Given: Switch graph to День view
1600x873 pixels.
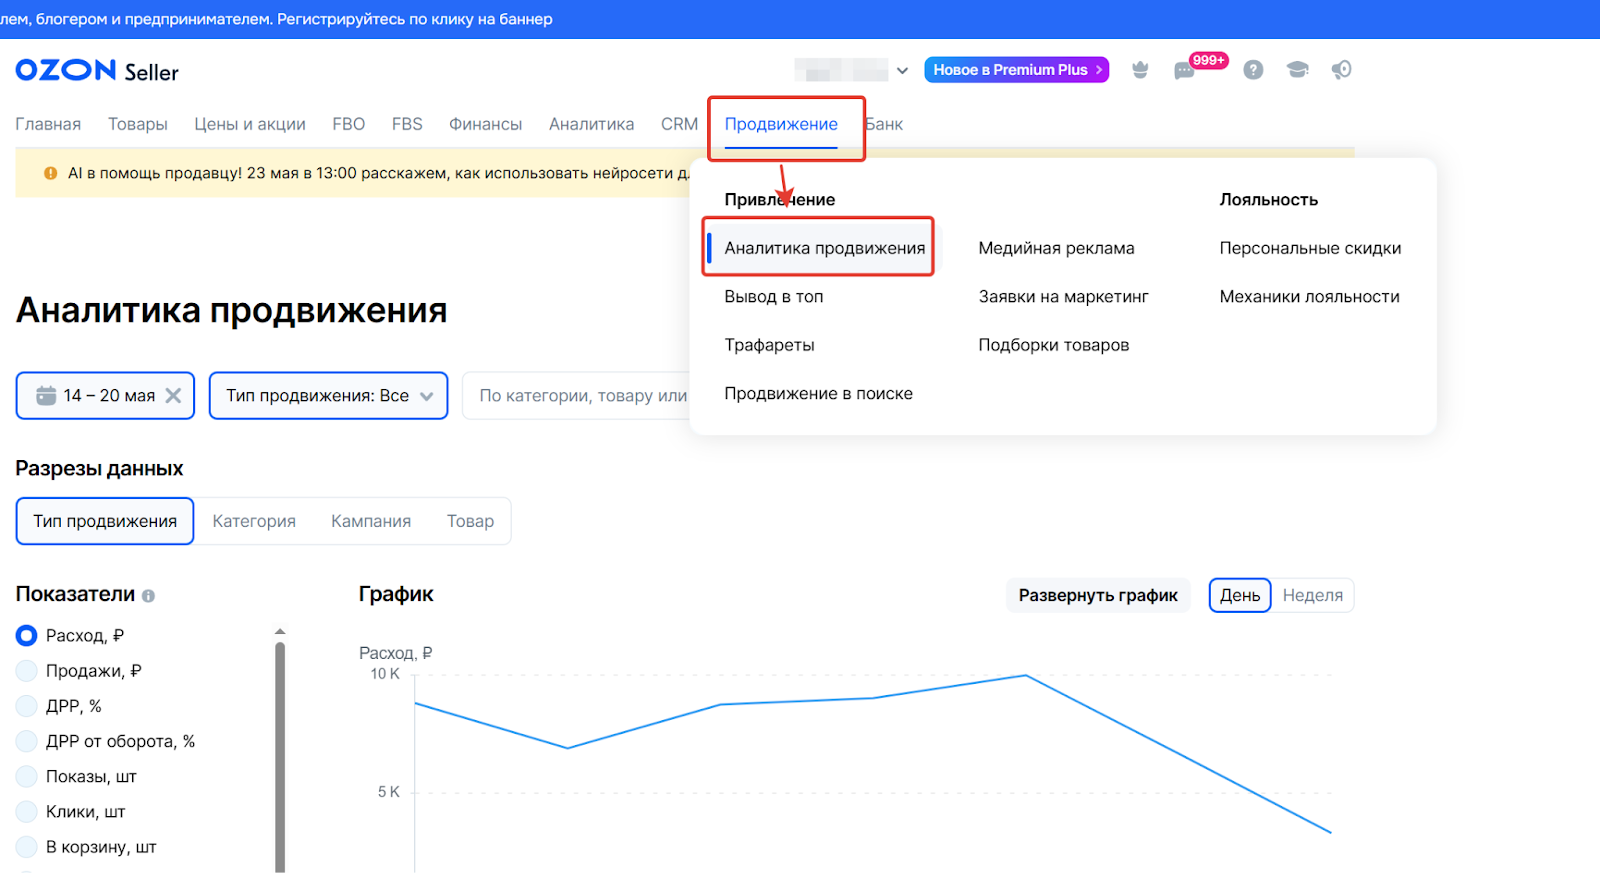Looking at the screenshot, I should (1240, 595).
